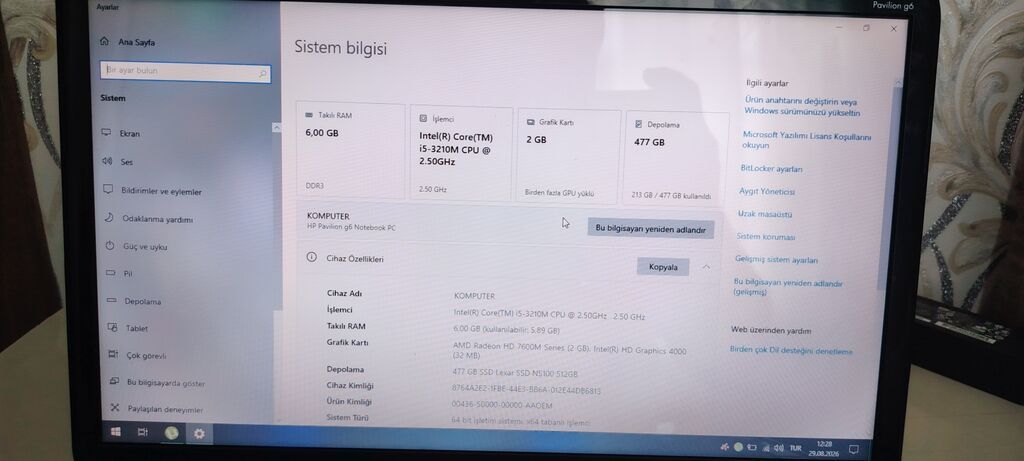This screenshot has height=461, width=1024.
Task: Open Çok görevli multitasking settings
Action: tap(146, 356)
